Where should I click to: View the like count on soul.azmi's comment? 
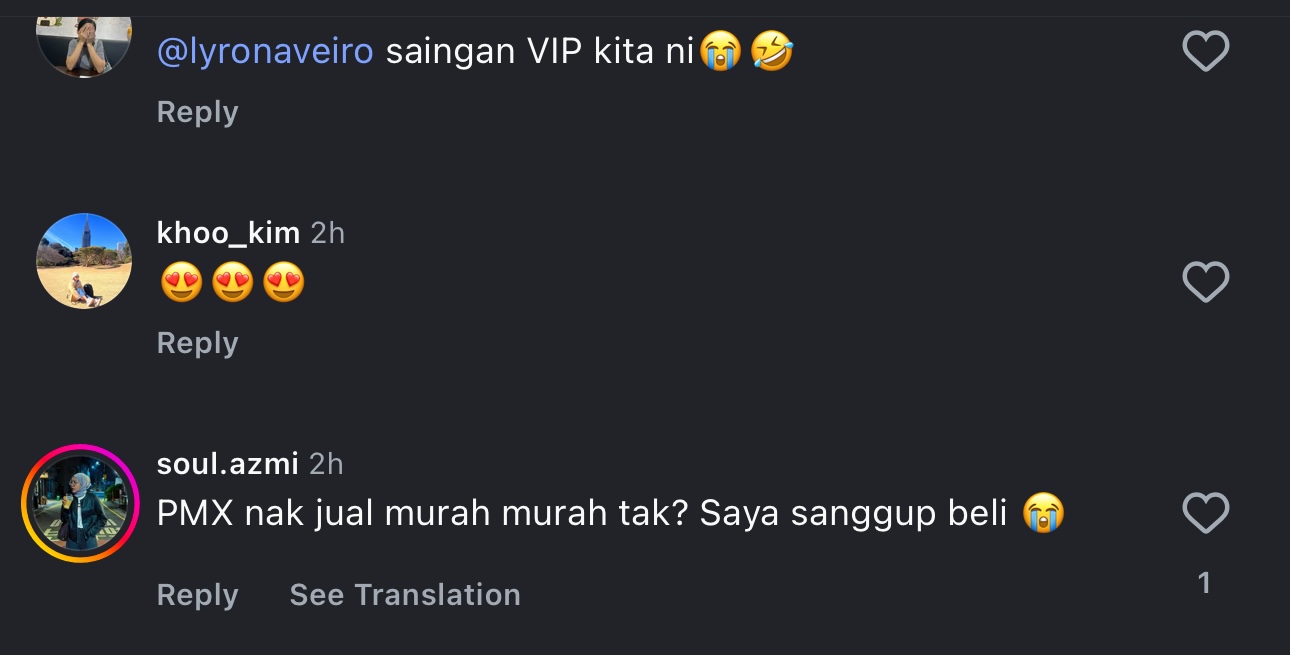pos(1205,582)
